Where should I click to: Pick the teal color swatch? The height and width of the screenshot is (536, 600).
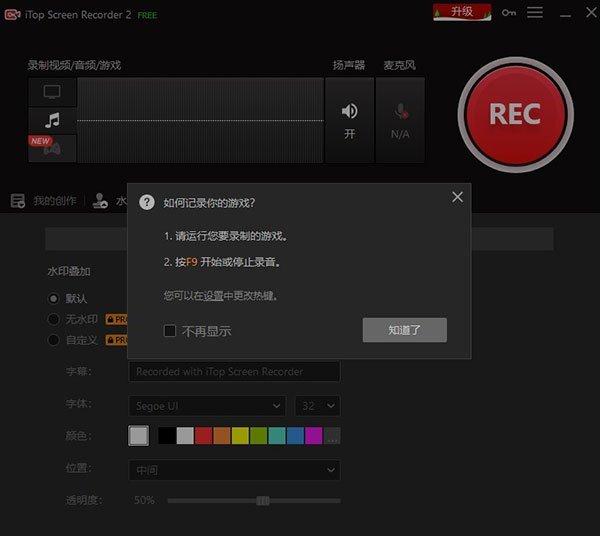tap(277, 436)
